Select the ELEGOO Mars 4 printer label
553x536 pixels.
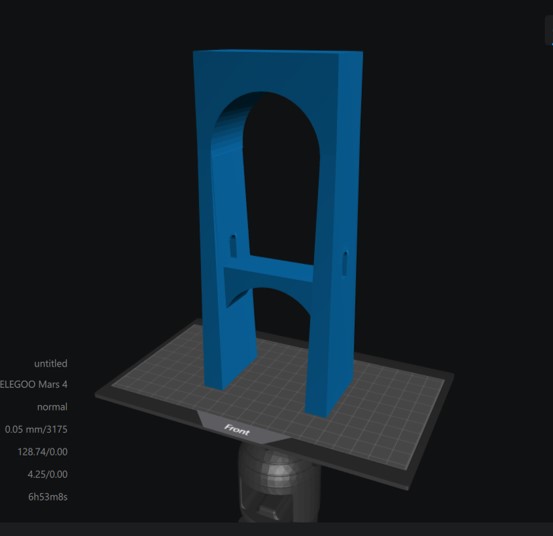point(34,384)
